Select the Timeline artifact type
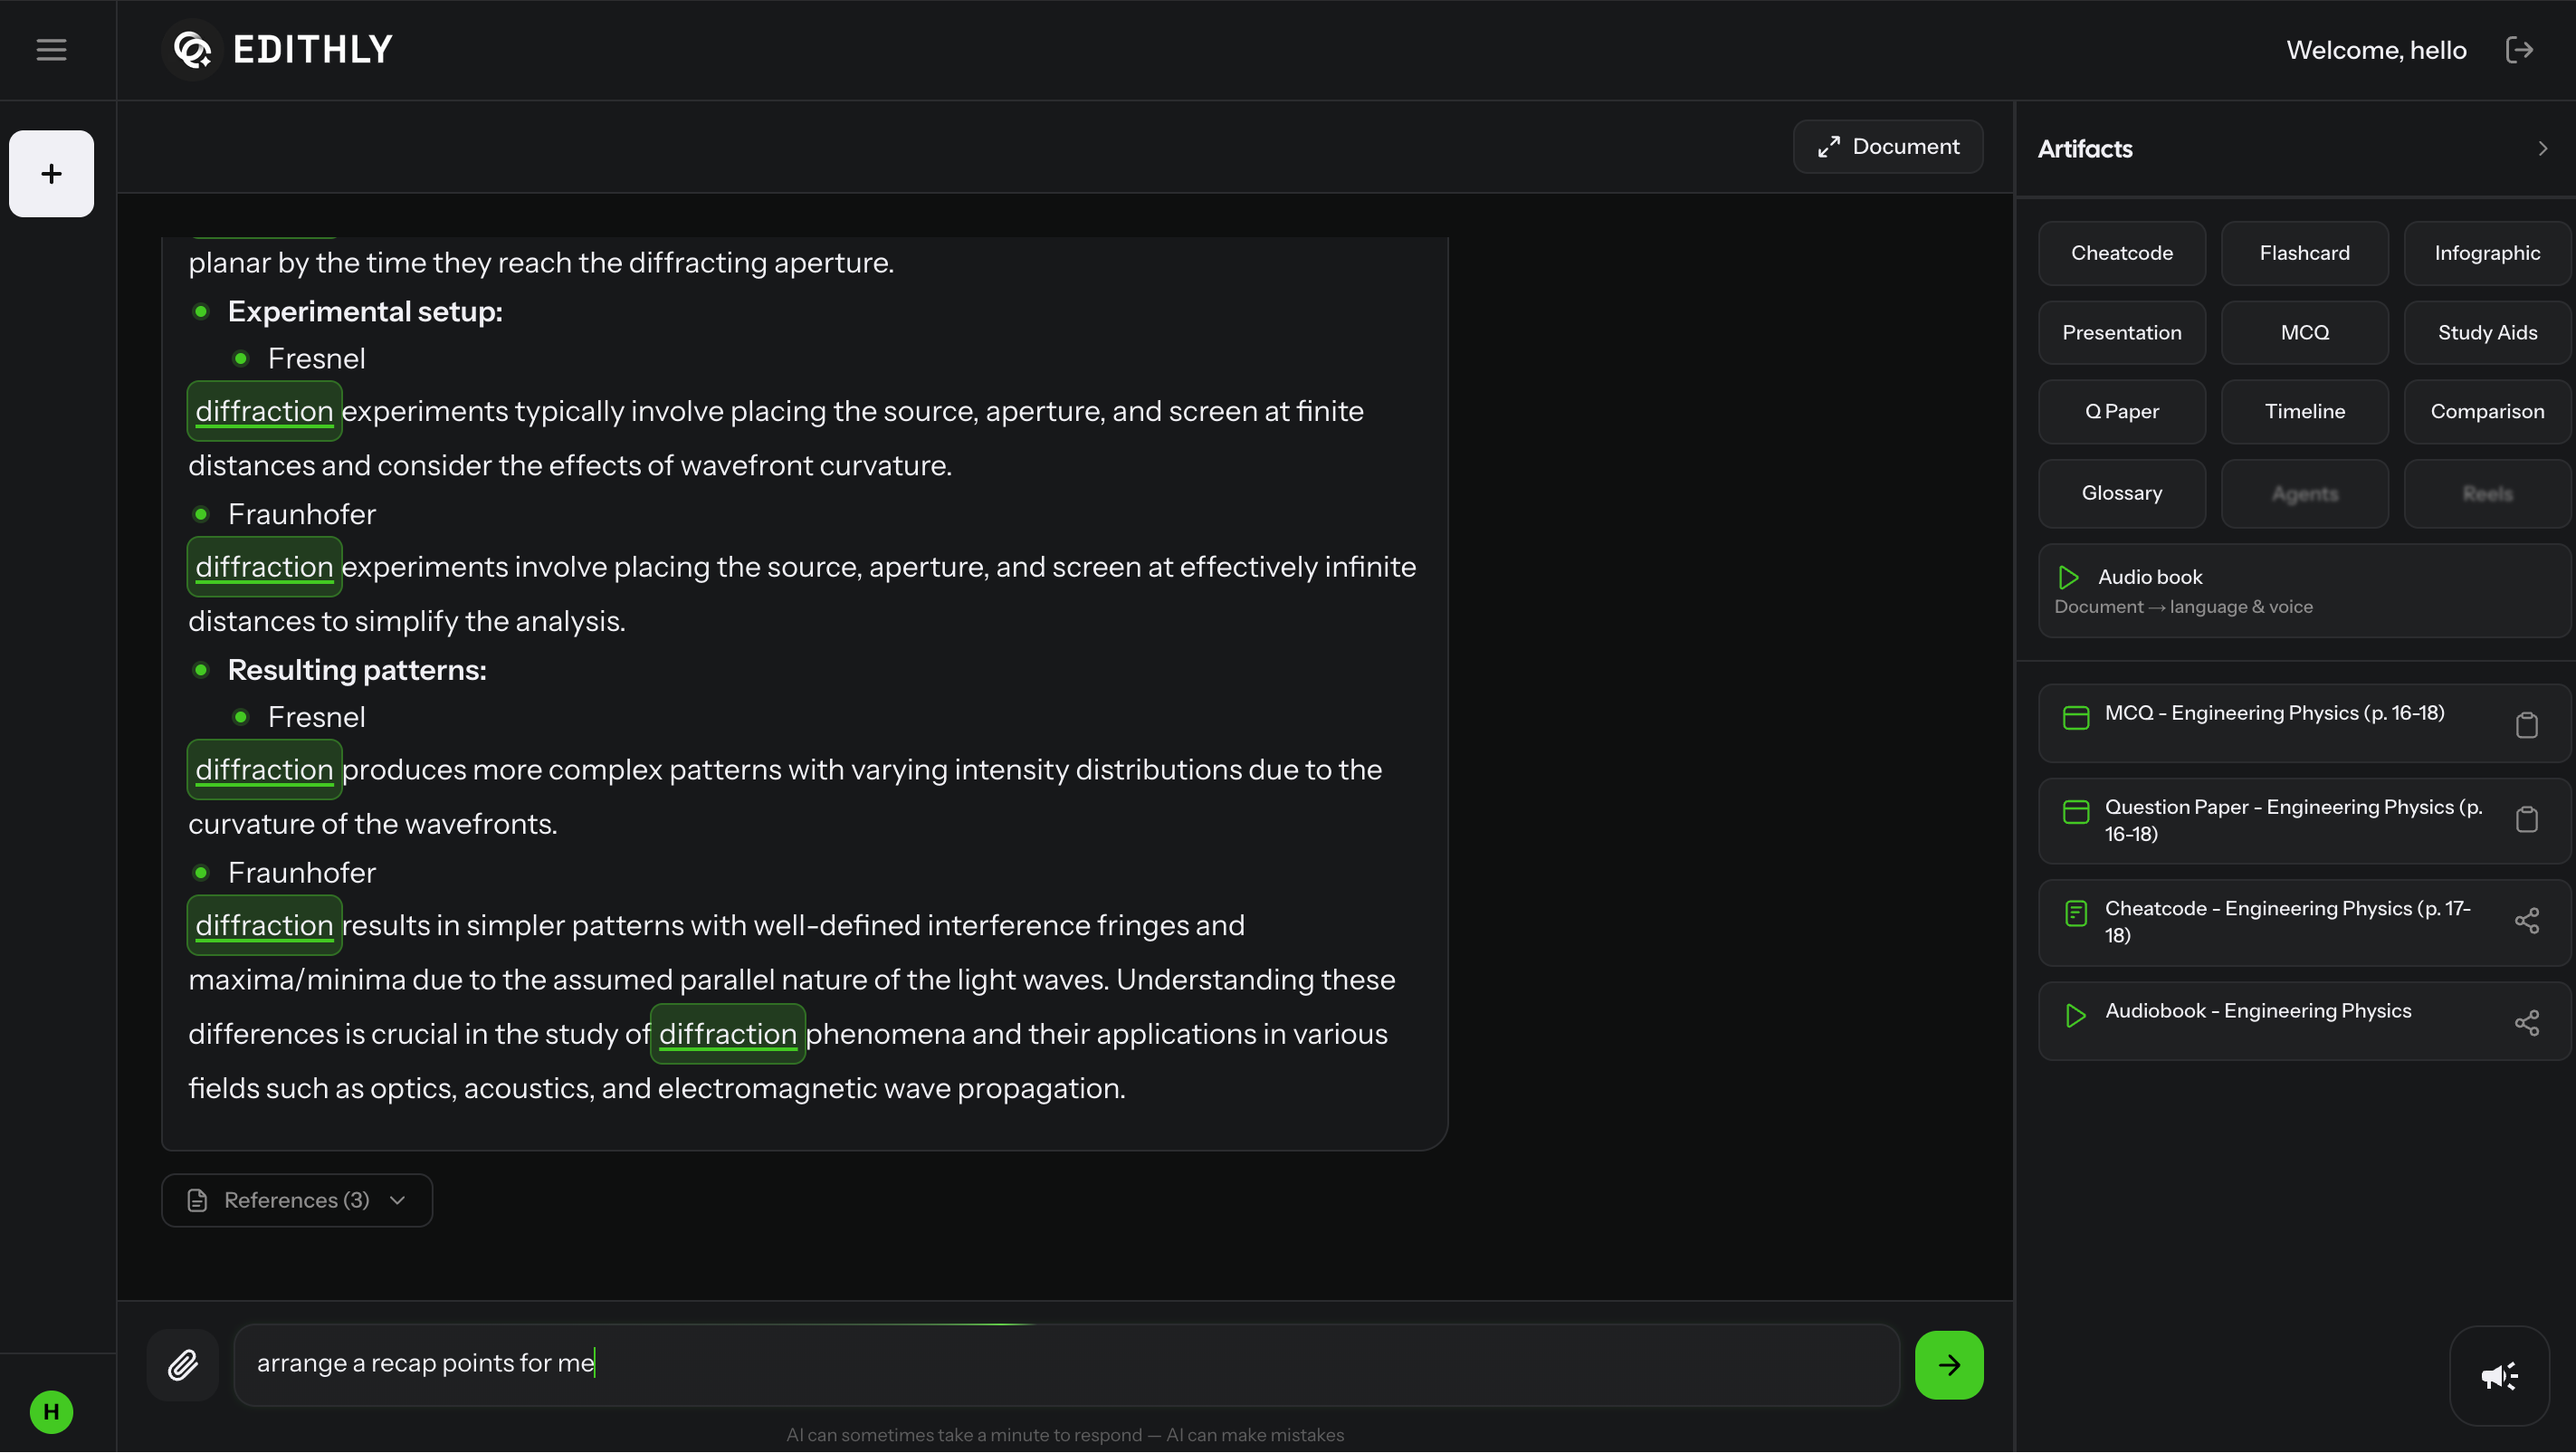2576x1453 pixels. [x=2305, y=412]
